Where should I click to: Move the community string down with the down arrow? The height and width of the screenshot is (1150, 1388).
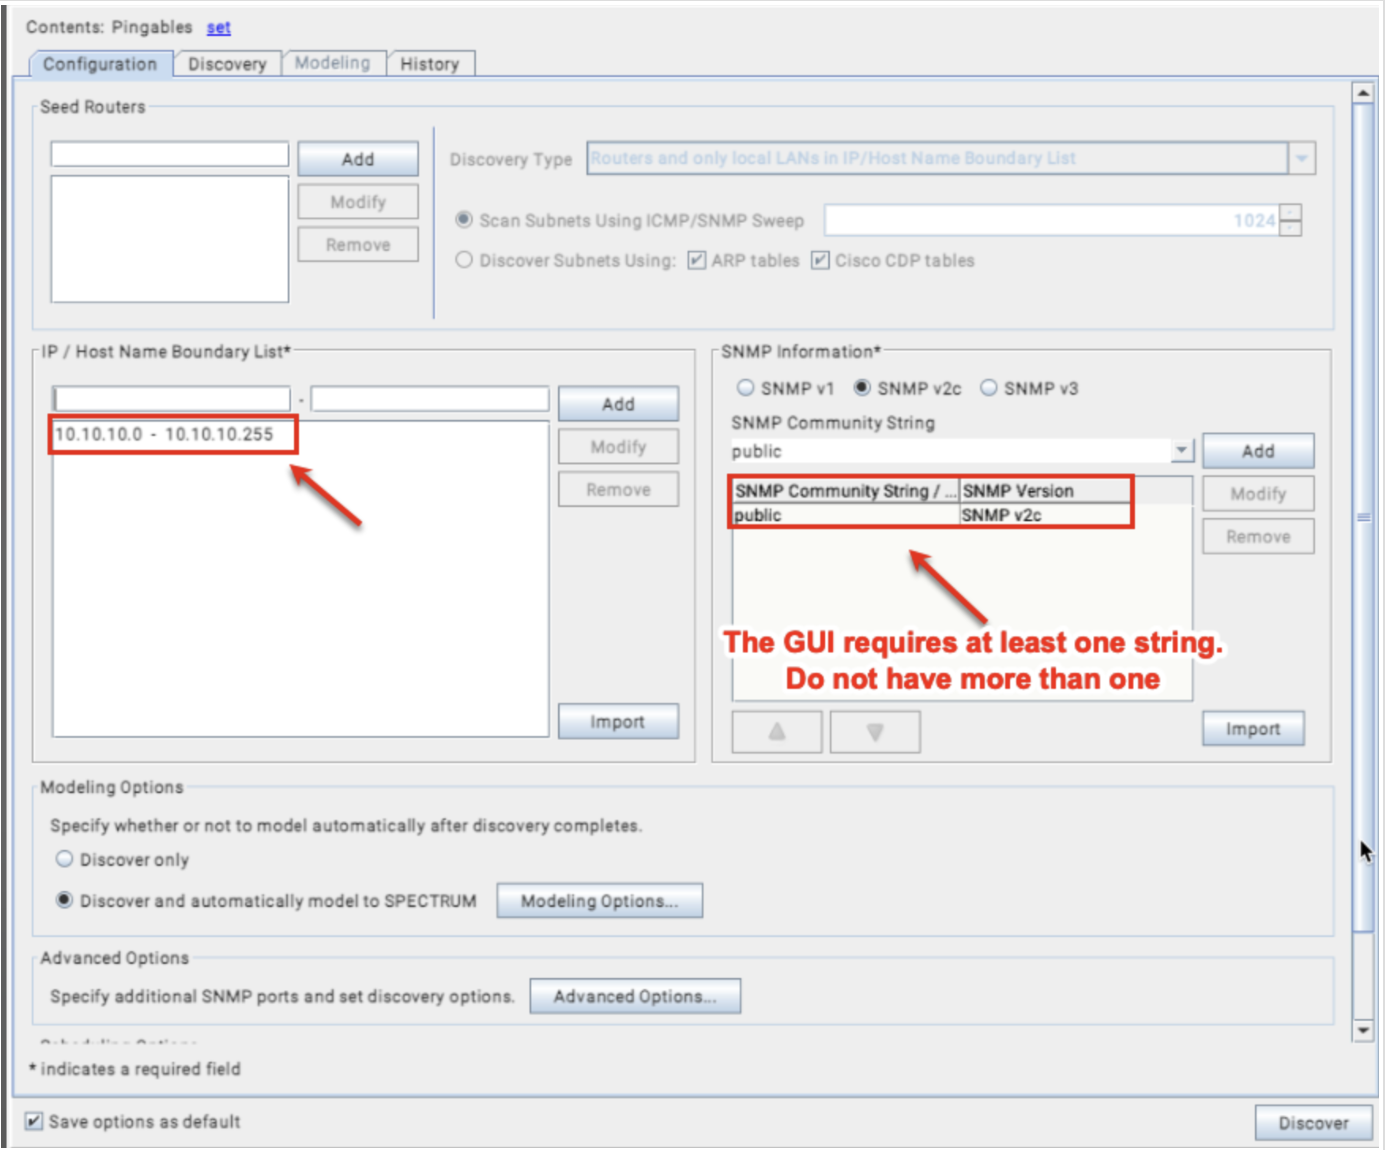tap(875, 732)
